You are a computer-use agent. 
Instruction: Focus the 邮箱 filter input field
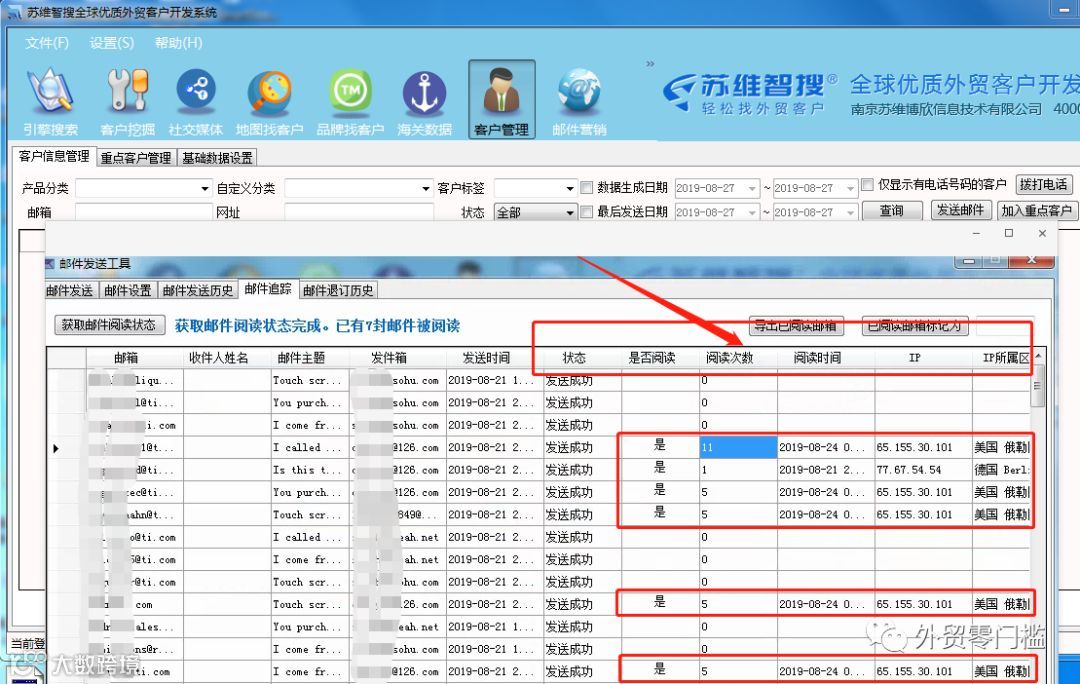click(143, 212)
